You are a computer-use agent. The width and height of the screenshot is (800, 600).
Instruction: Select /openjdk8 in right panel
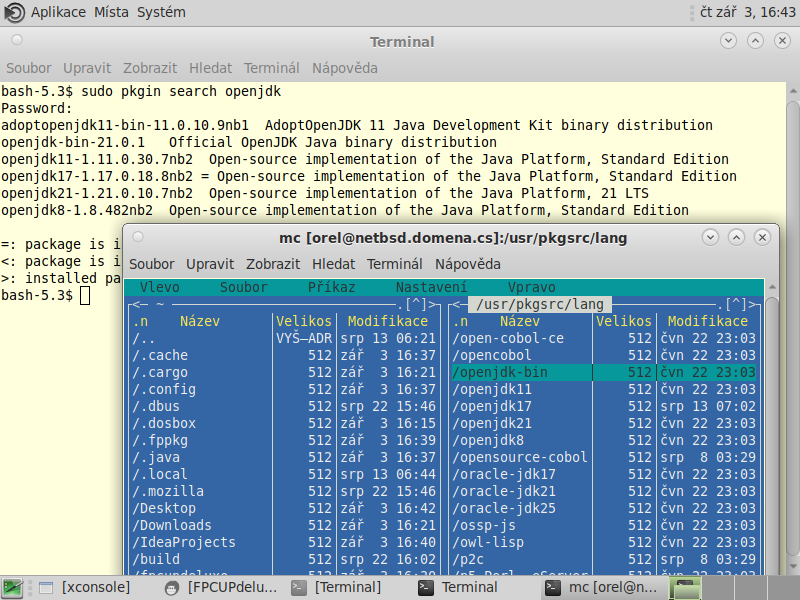pos(604,440)
